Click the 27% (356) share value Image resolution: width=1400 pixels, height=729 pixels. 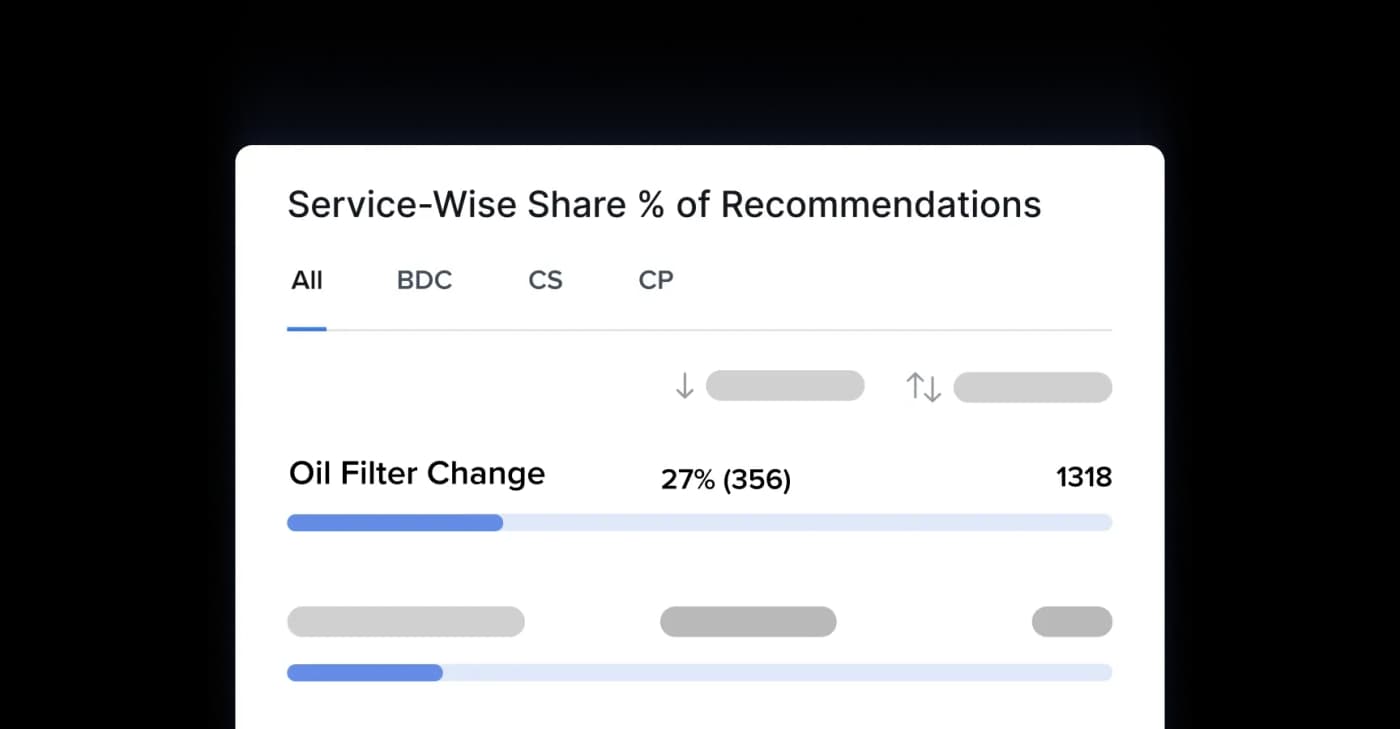click(726, 480)
